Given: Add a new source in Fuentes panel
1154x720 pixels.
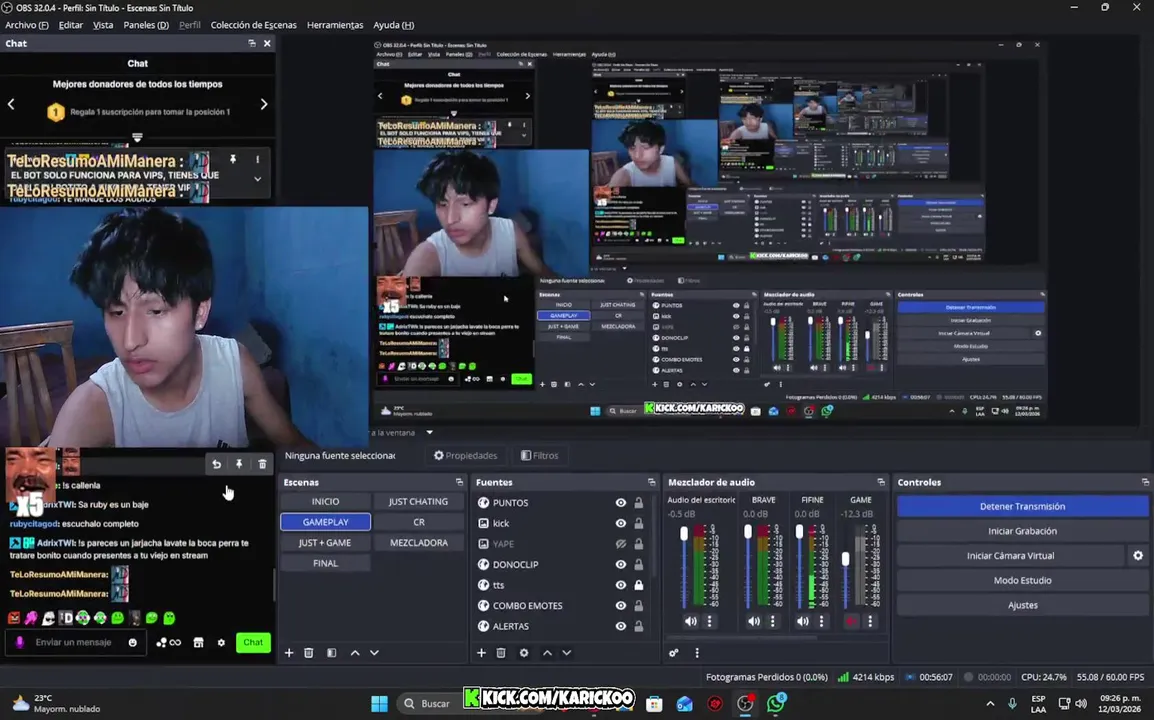Looking at the screenshot, I should pyautogui.click(x=481, y=653).
